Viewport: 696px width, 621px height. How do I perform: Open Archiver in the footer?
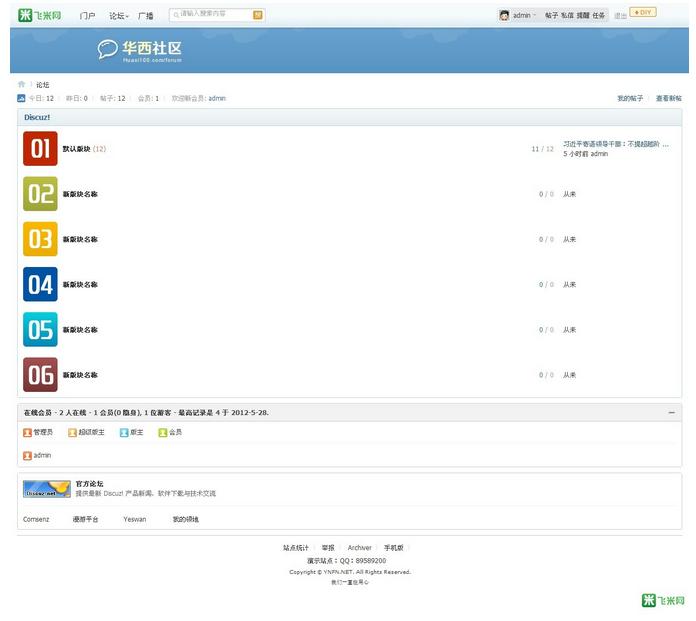[x=360, y=548]
